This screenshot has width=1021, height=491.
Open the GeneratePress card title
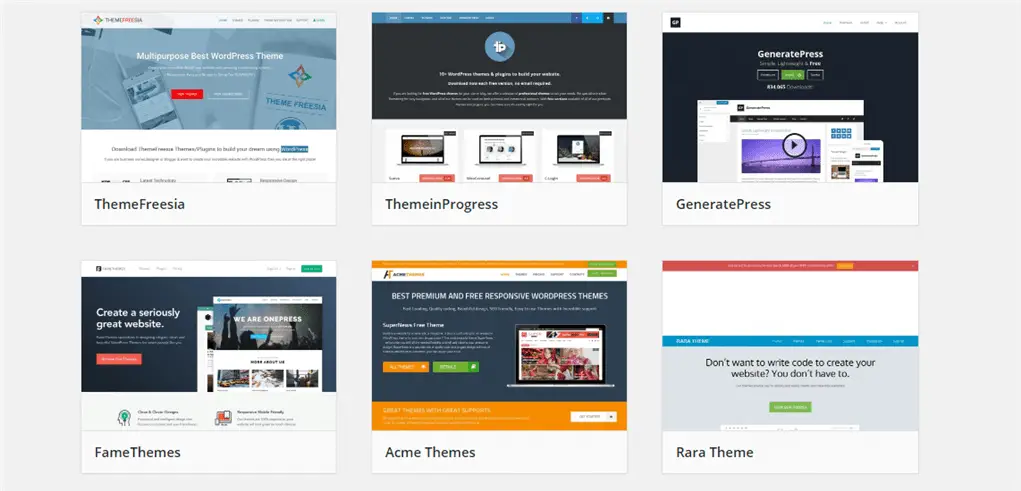(723, 204)
